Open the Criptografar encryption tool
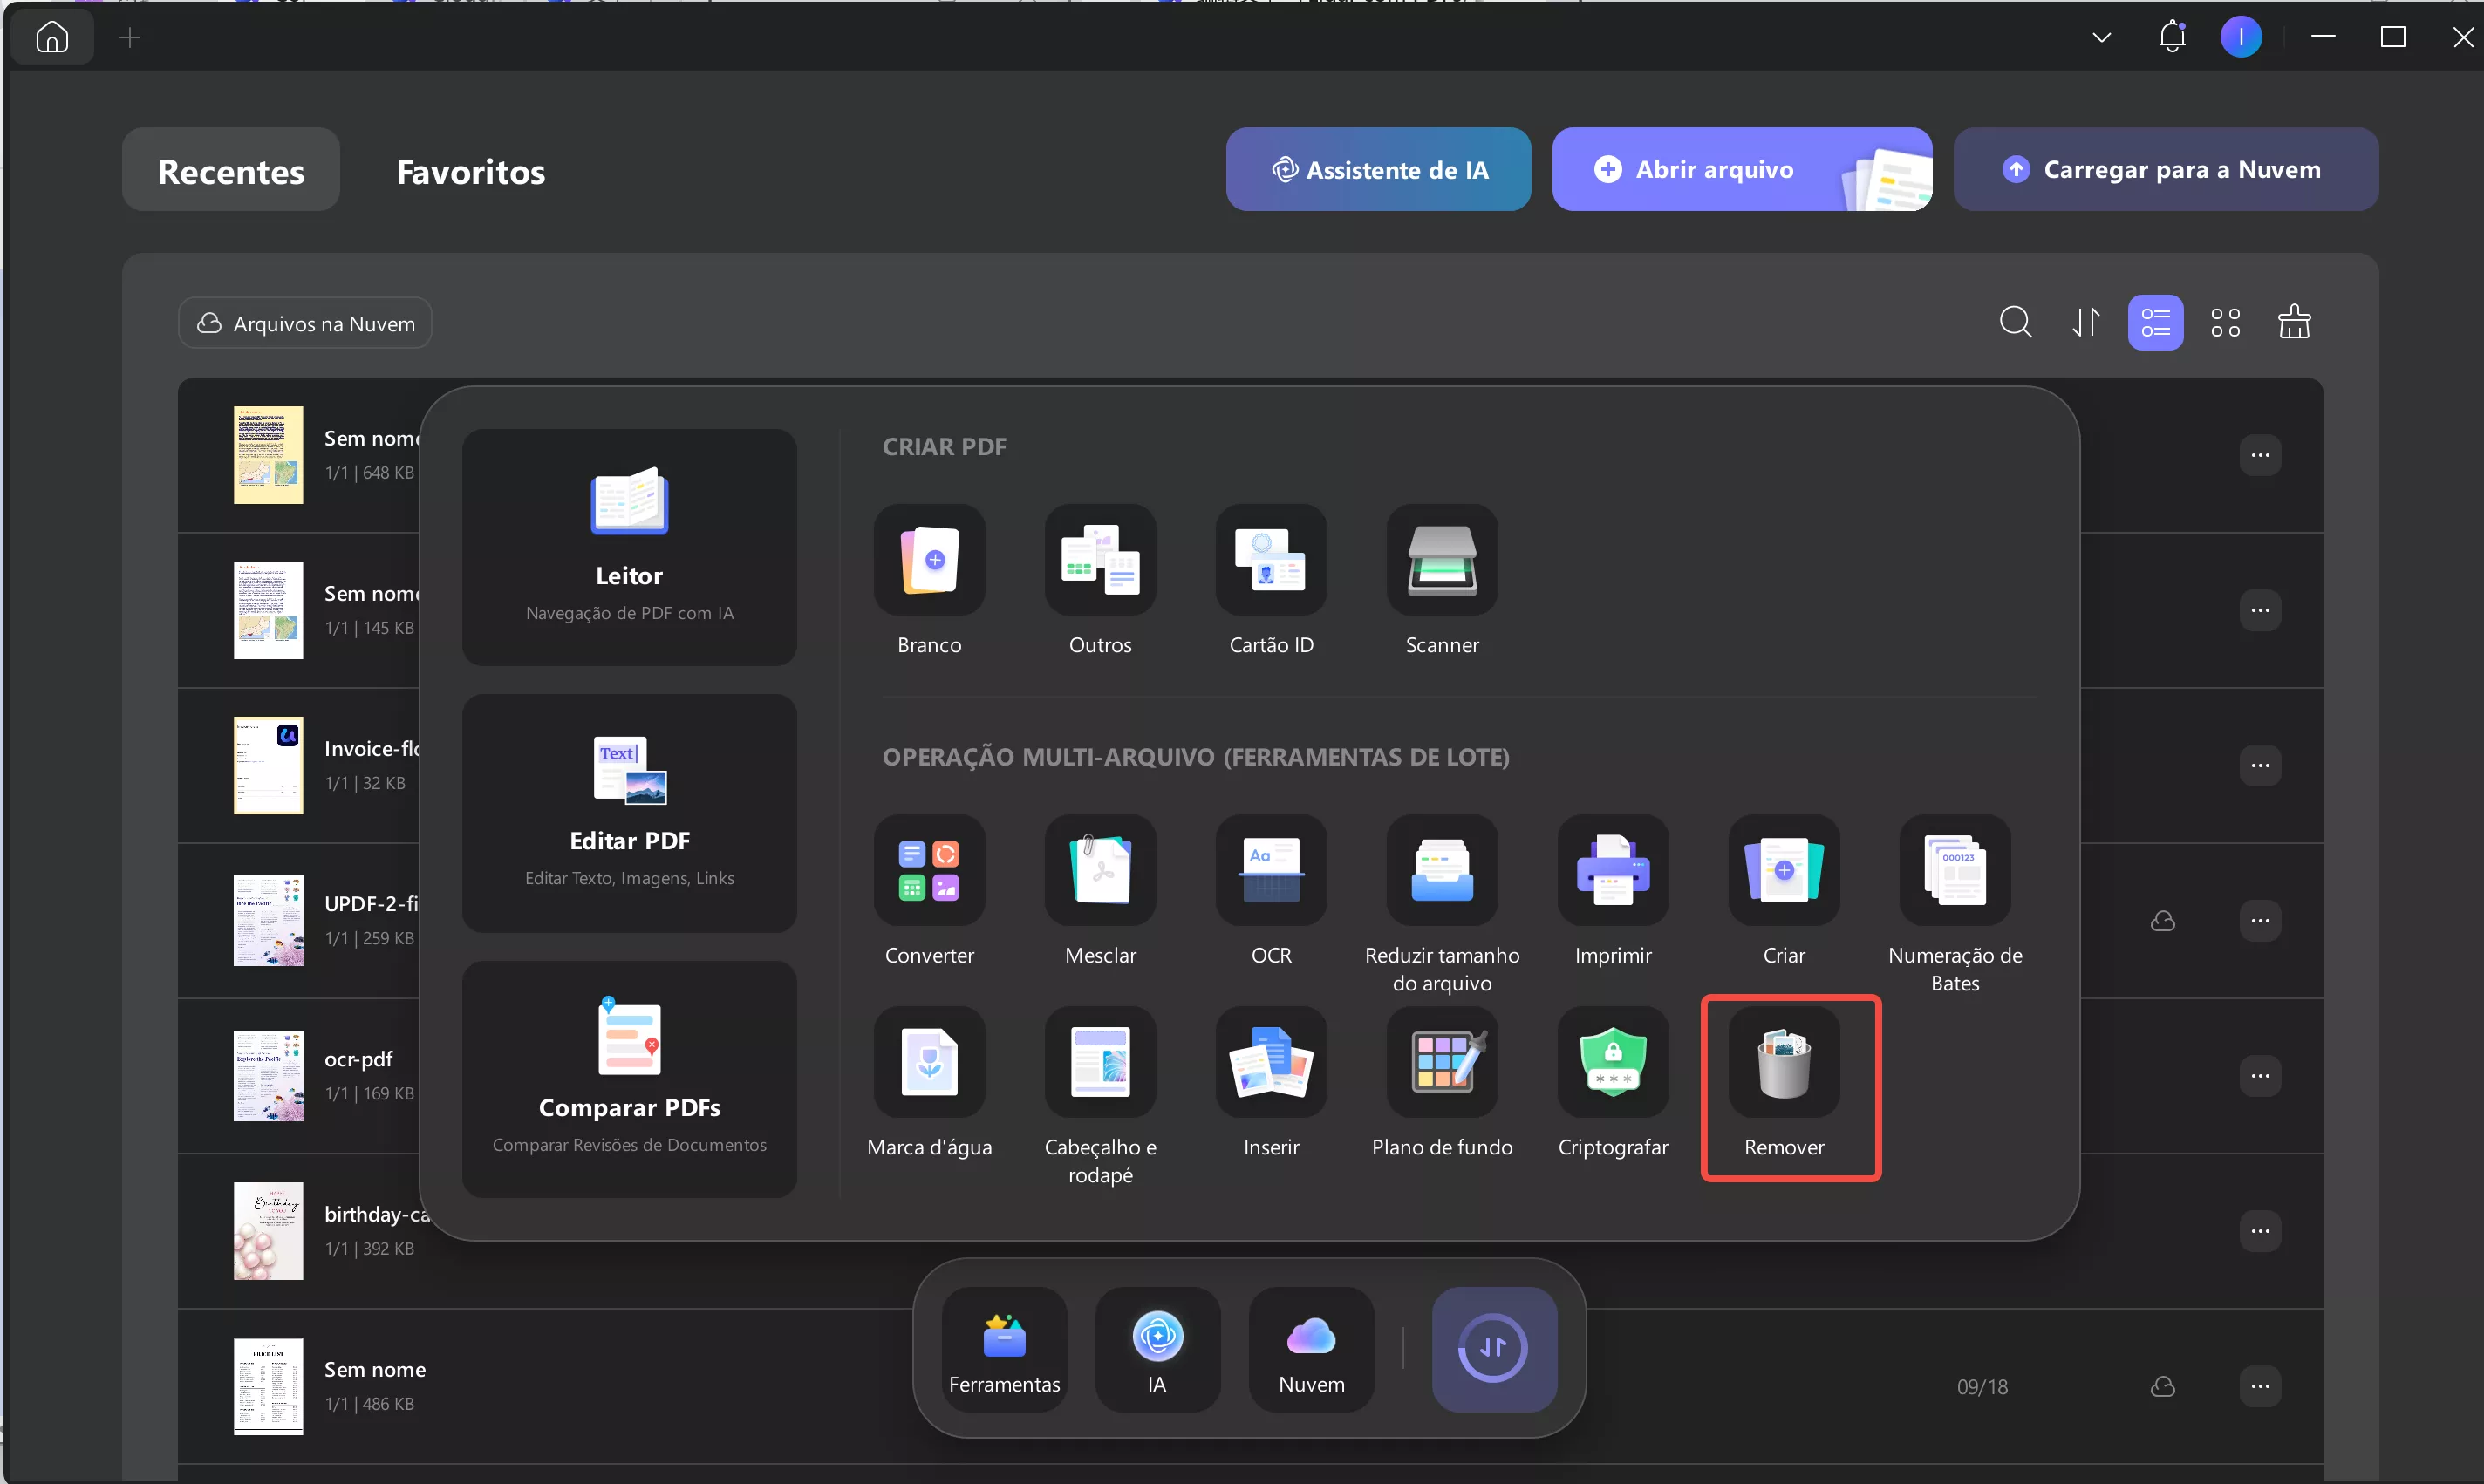This screenshot has height=1484, width=2484. pos(1612,1063)
